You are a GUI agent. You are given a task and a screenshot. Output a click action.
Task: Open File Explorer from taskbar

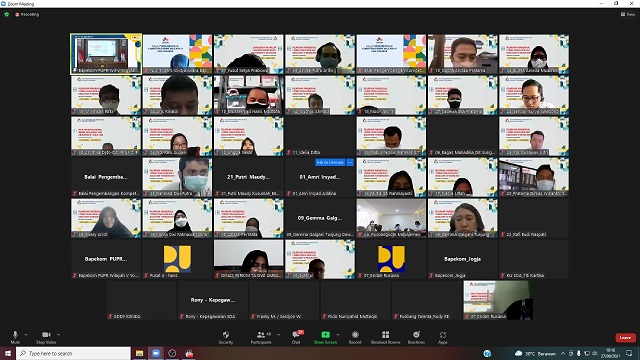click(140, 353)
